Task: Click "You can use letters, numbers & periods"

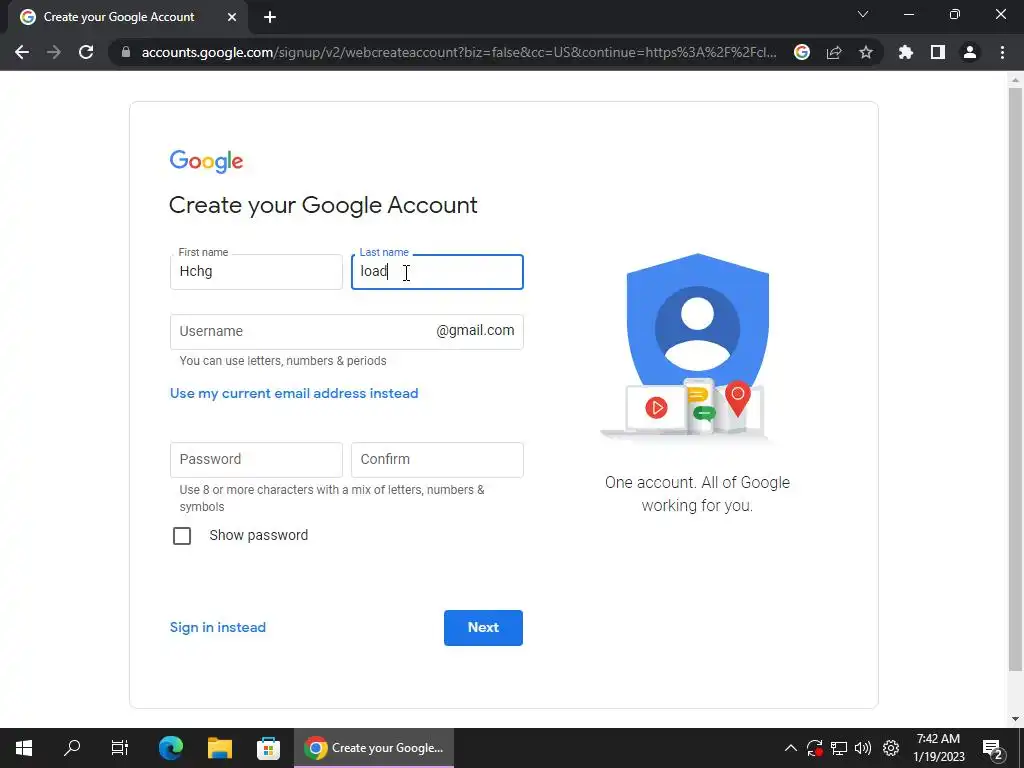Action: (x=283, y=360)
